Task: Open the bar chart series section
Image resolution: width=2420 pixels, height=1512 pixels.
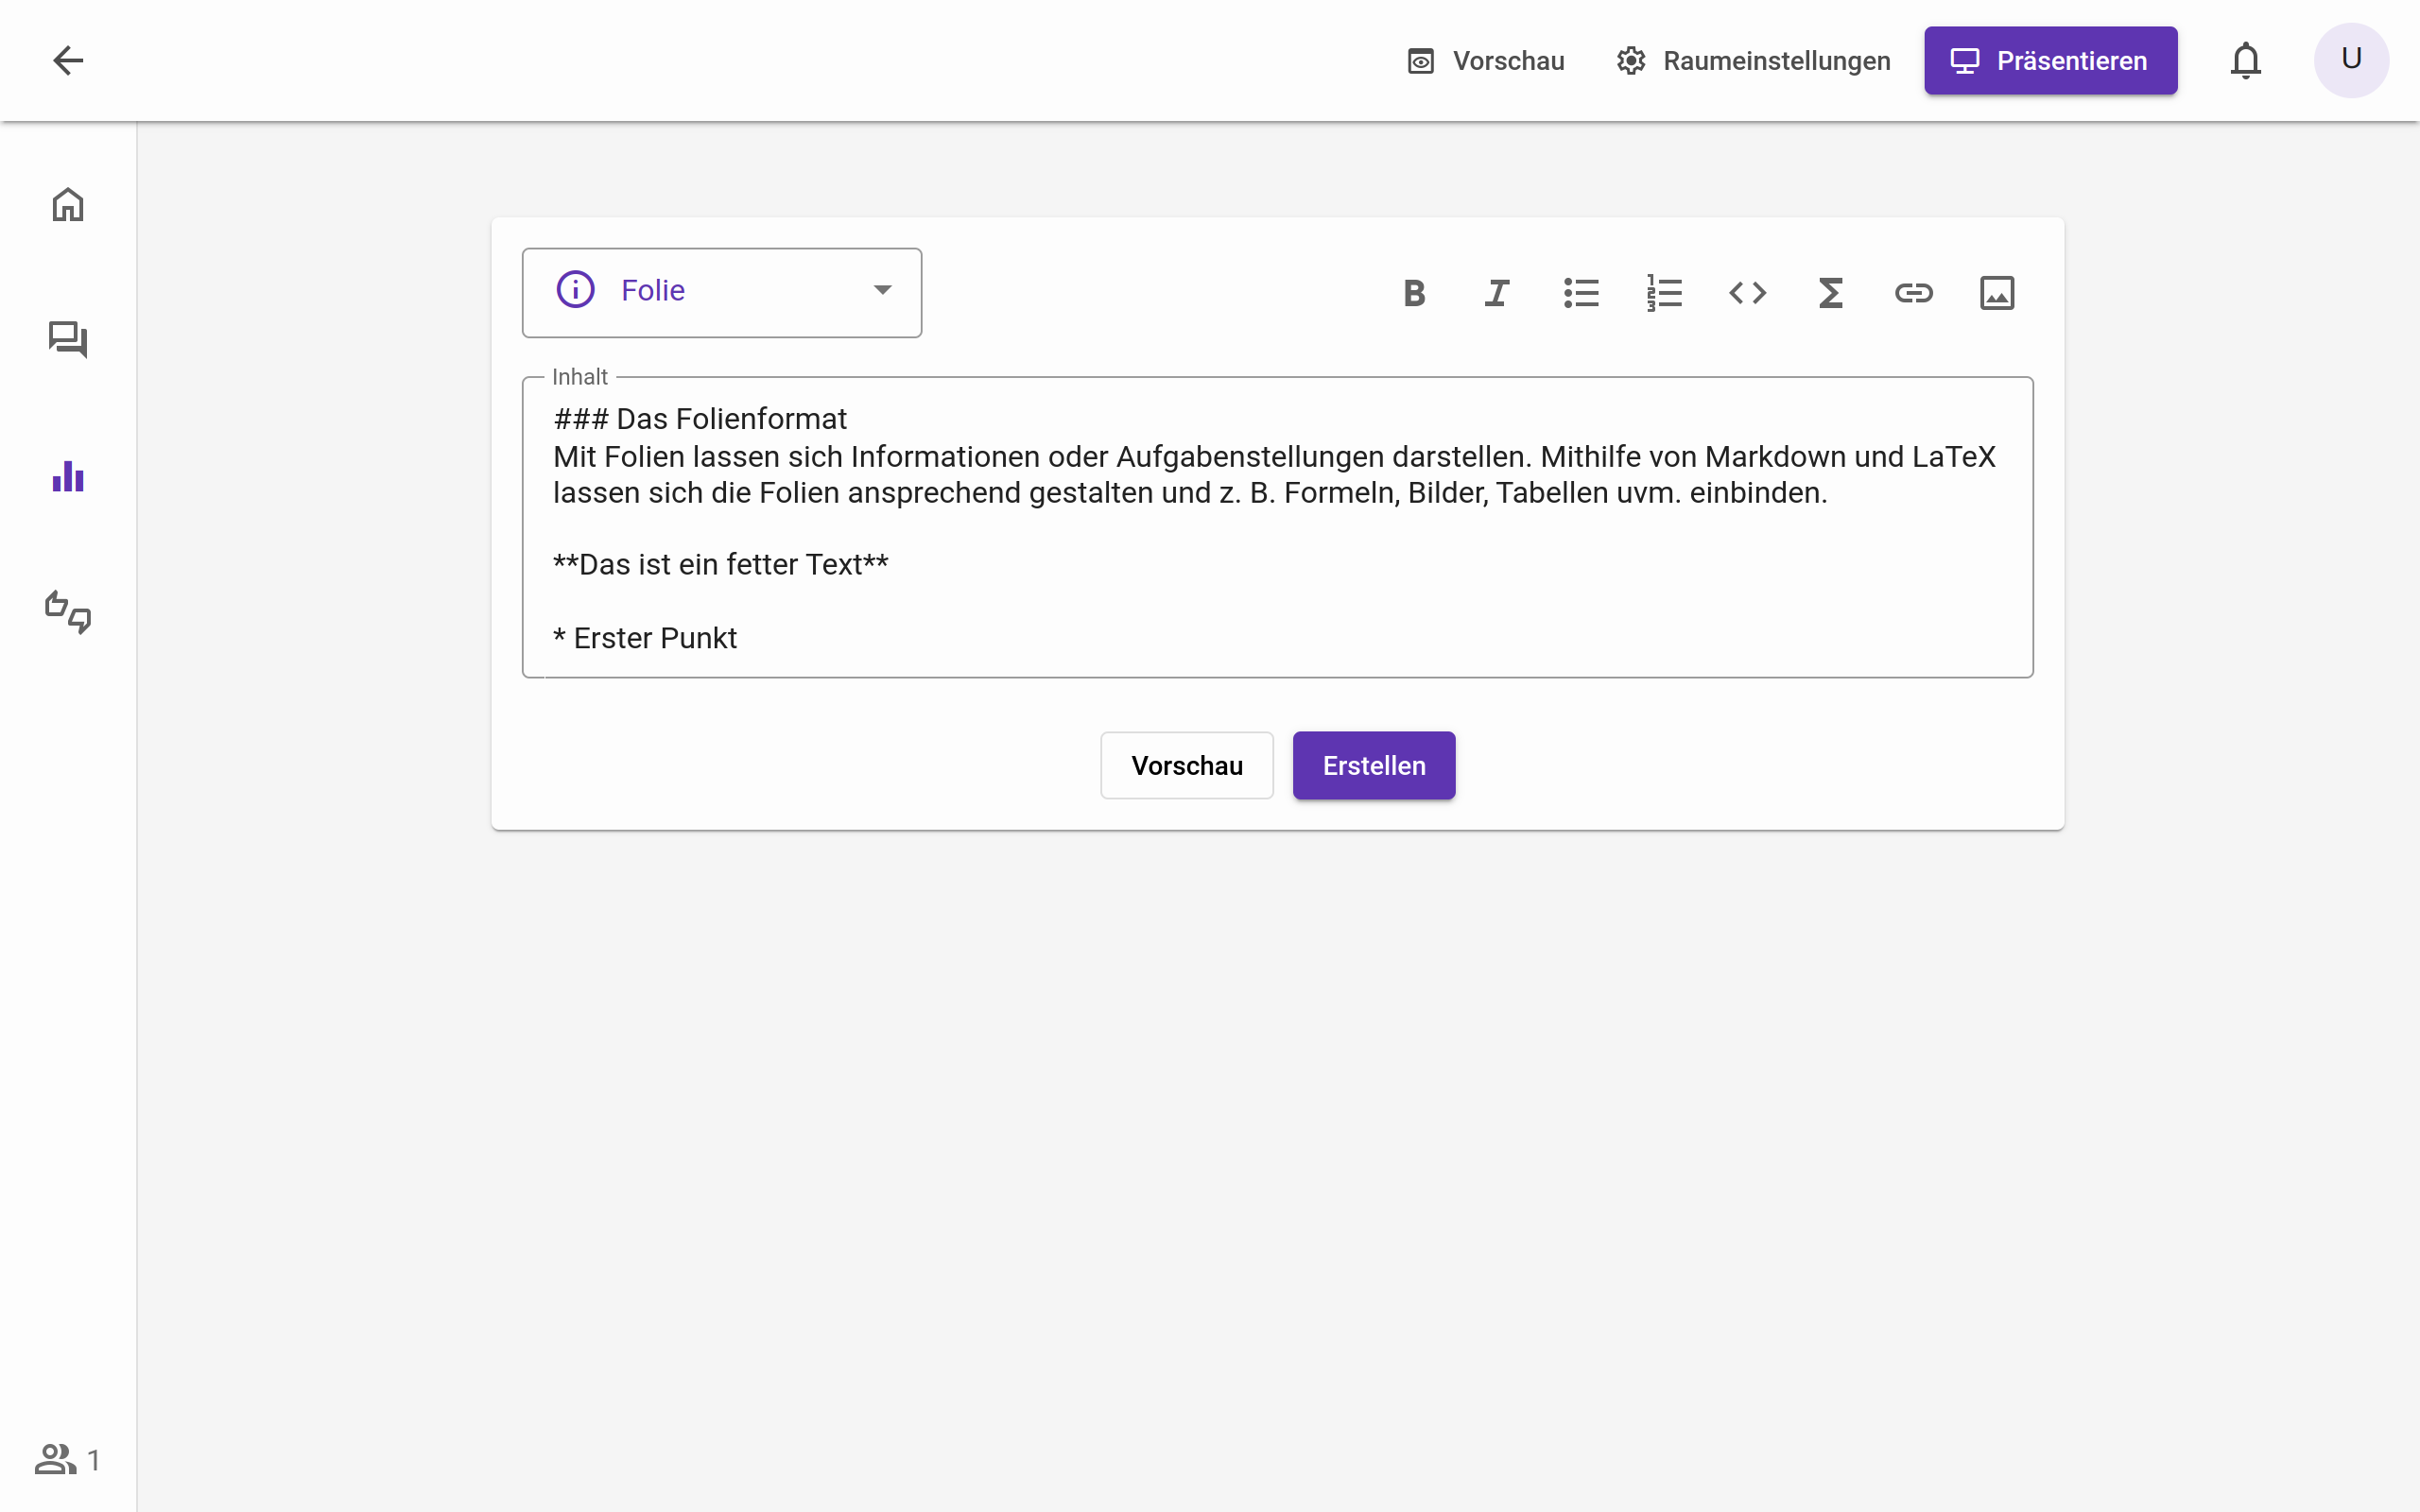Action: tap(68, 476)
